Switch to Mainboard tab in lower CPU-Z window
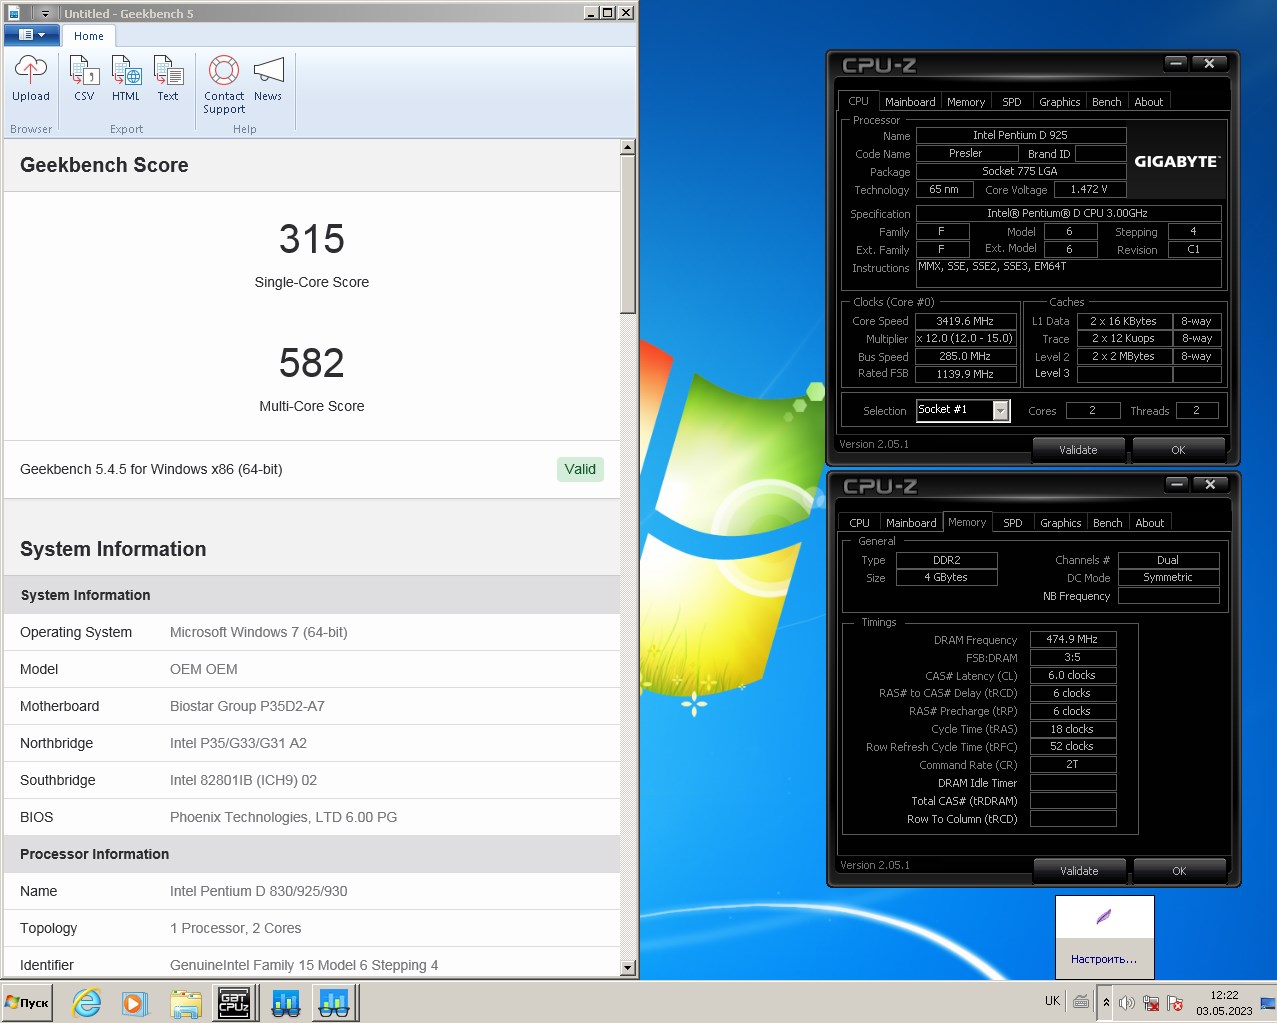Viewport: 1277px width, 1023px height. point(911,523)
